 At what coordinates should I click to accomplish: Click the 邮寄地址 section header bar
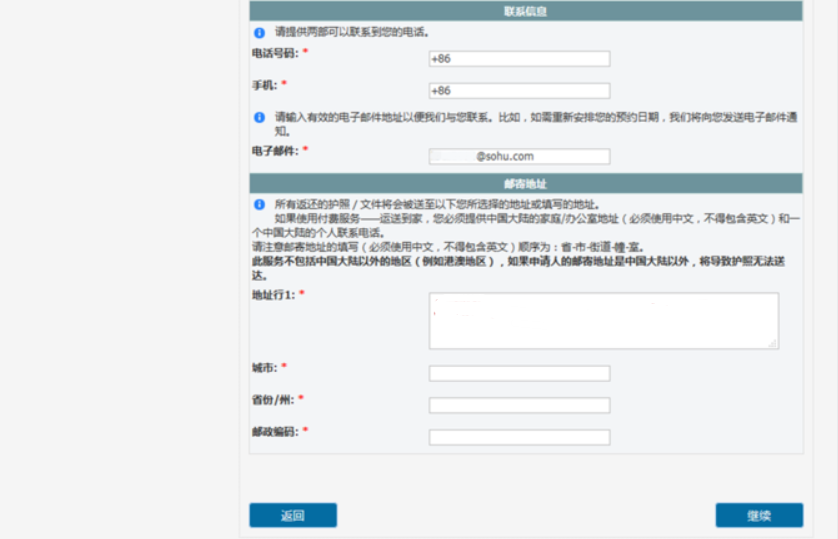pos(525,184)
